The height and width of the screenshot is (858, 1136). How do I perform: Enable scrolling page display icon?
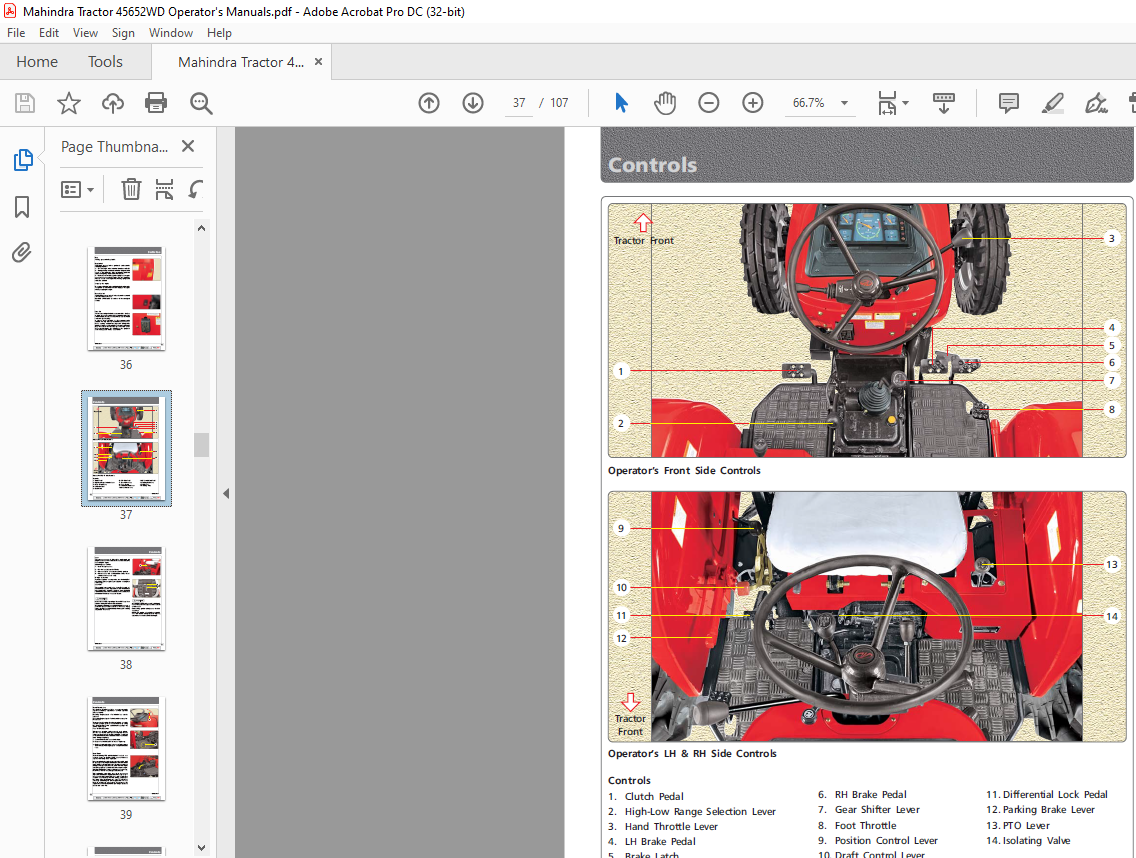coord(943,103)
